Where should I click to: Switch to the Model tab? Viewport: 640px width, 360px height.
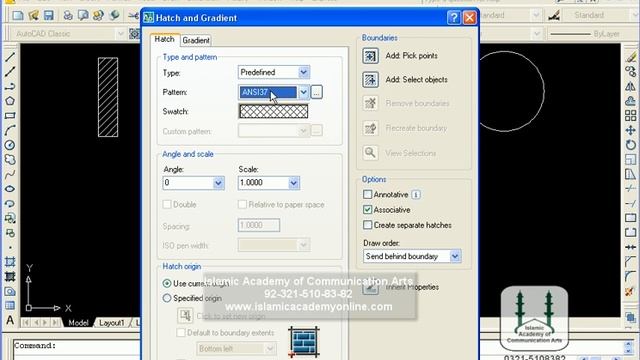[x=78, y=322]
